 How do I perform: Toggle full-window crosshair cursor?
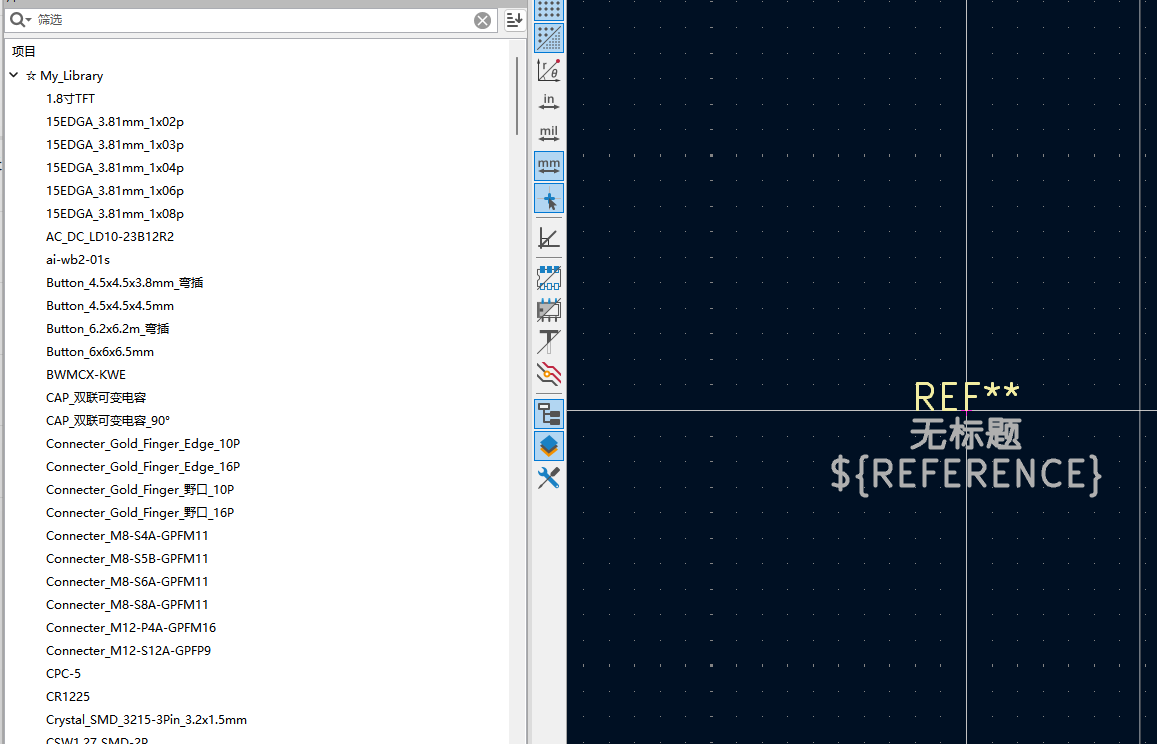pos(549,198)
